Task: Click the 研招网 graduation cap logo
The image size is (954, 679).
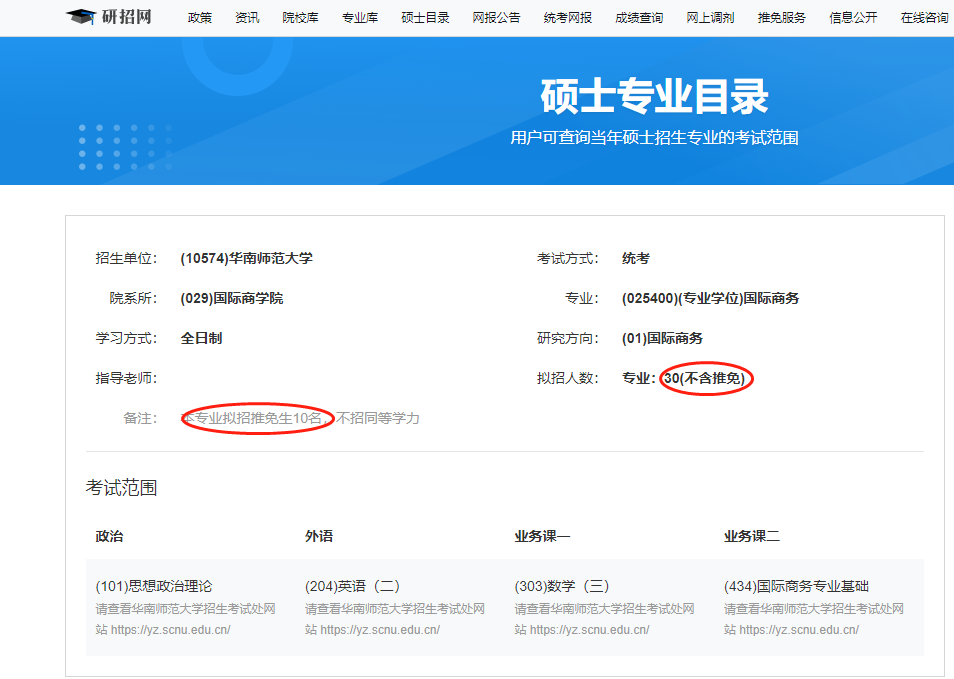Action: (x=81, y=16)
